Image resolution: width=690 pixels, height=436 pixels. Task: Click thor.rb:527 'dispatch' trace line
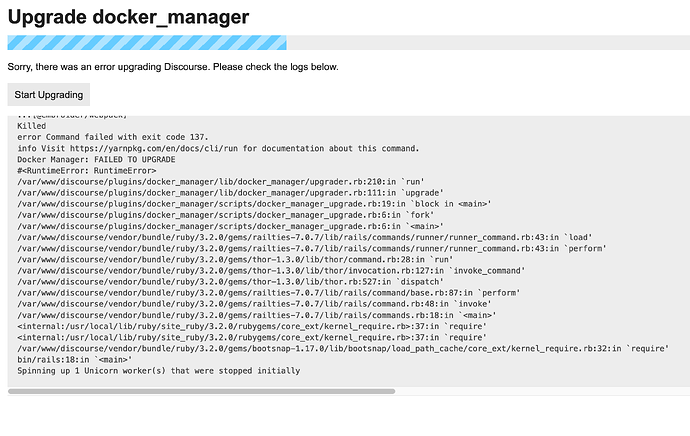point(231,282)
